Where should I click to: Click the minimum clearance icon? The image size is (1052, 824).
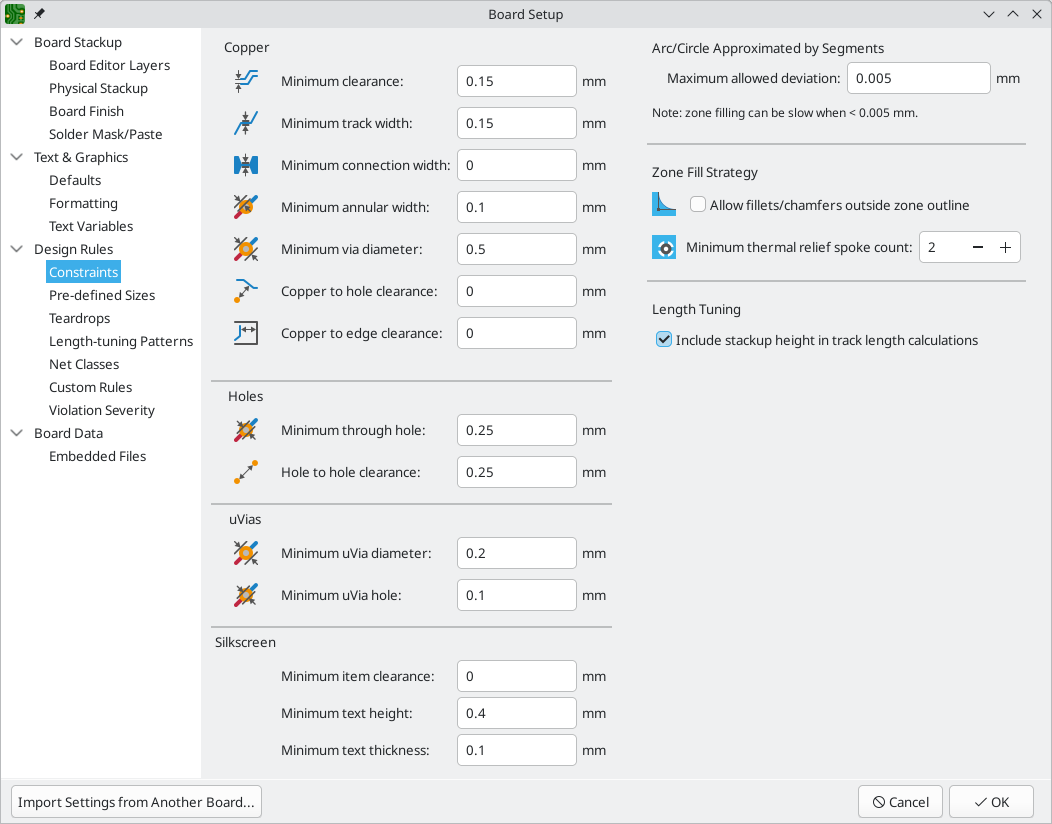tap(246, 81)
